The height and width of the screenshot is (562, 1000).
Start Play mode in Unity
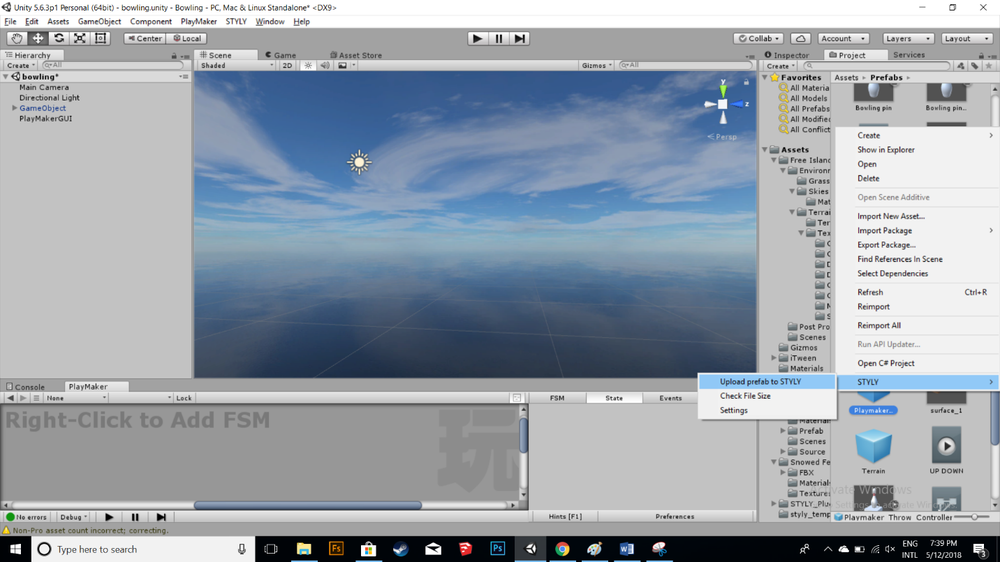[x=477, y=38]
